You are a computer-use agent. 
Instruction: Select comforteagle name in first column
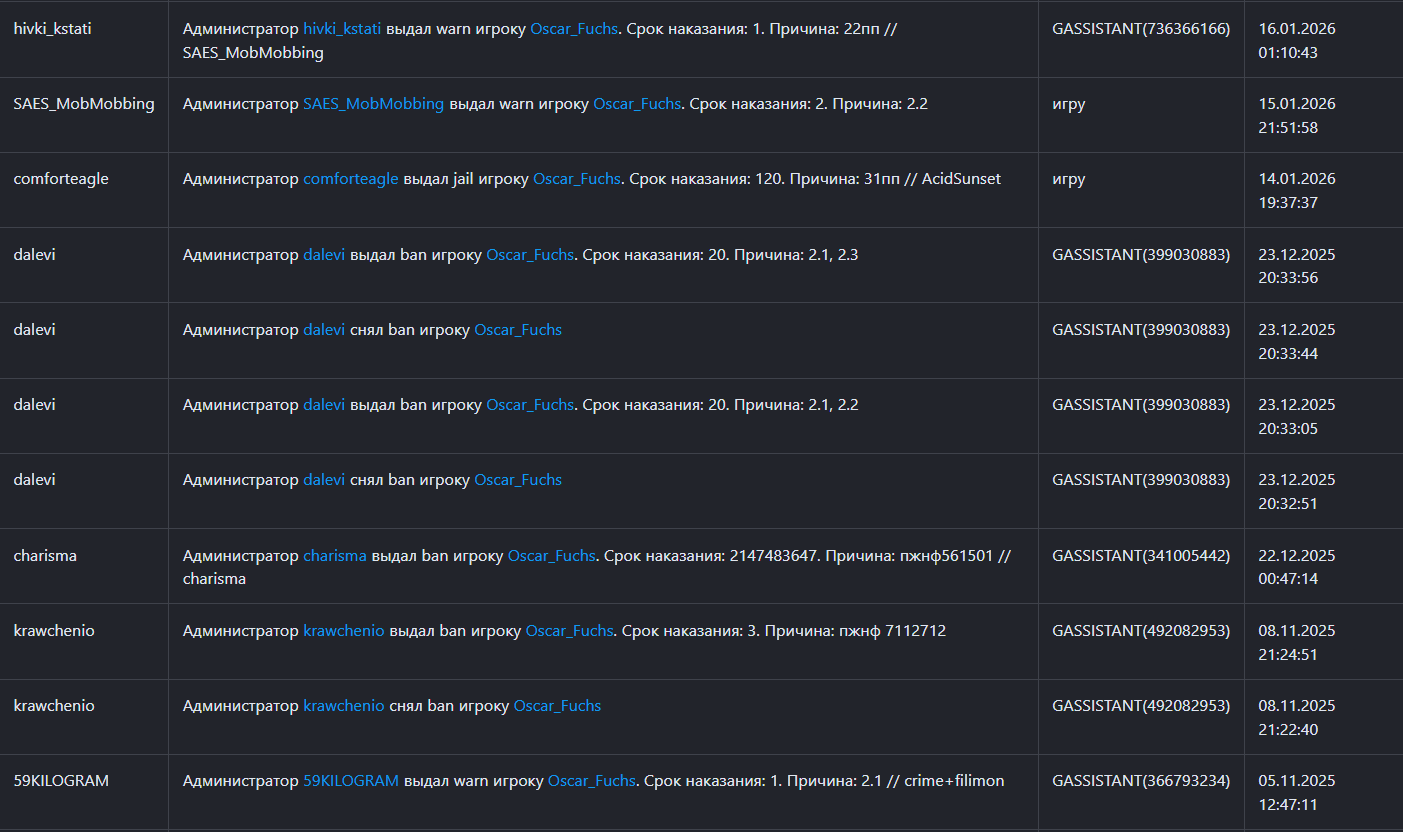(61, 179)
